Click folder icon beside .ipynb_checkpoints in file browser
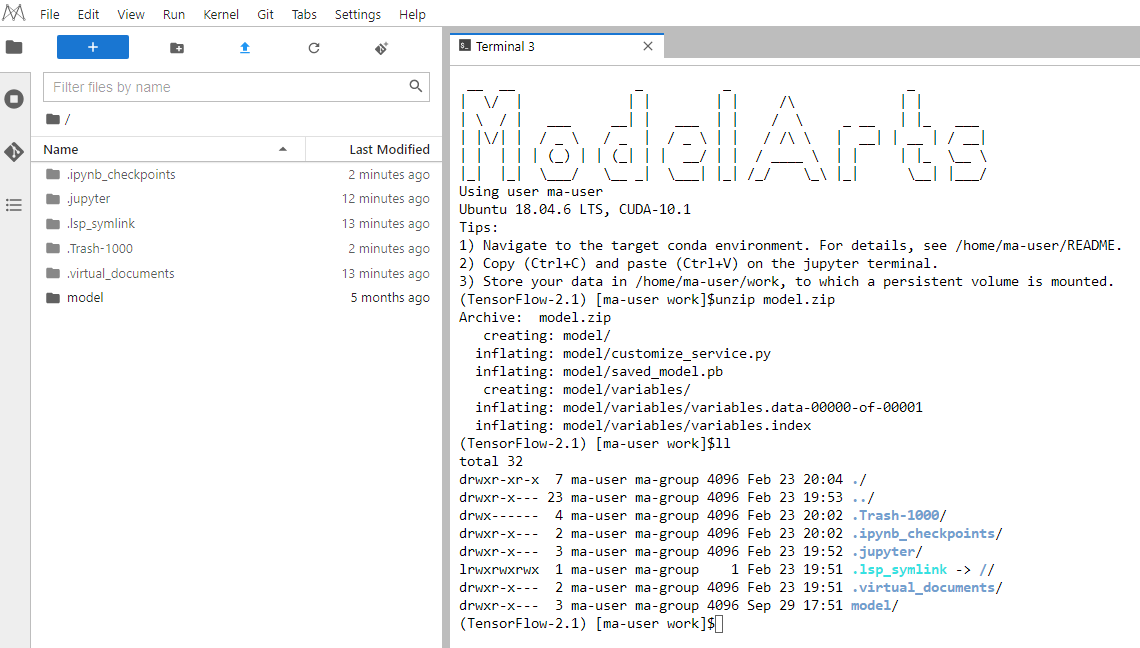 point(52,174)
